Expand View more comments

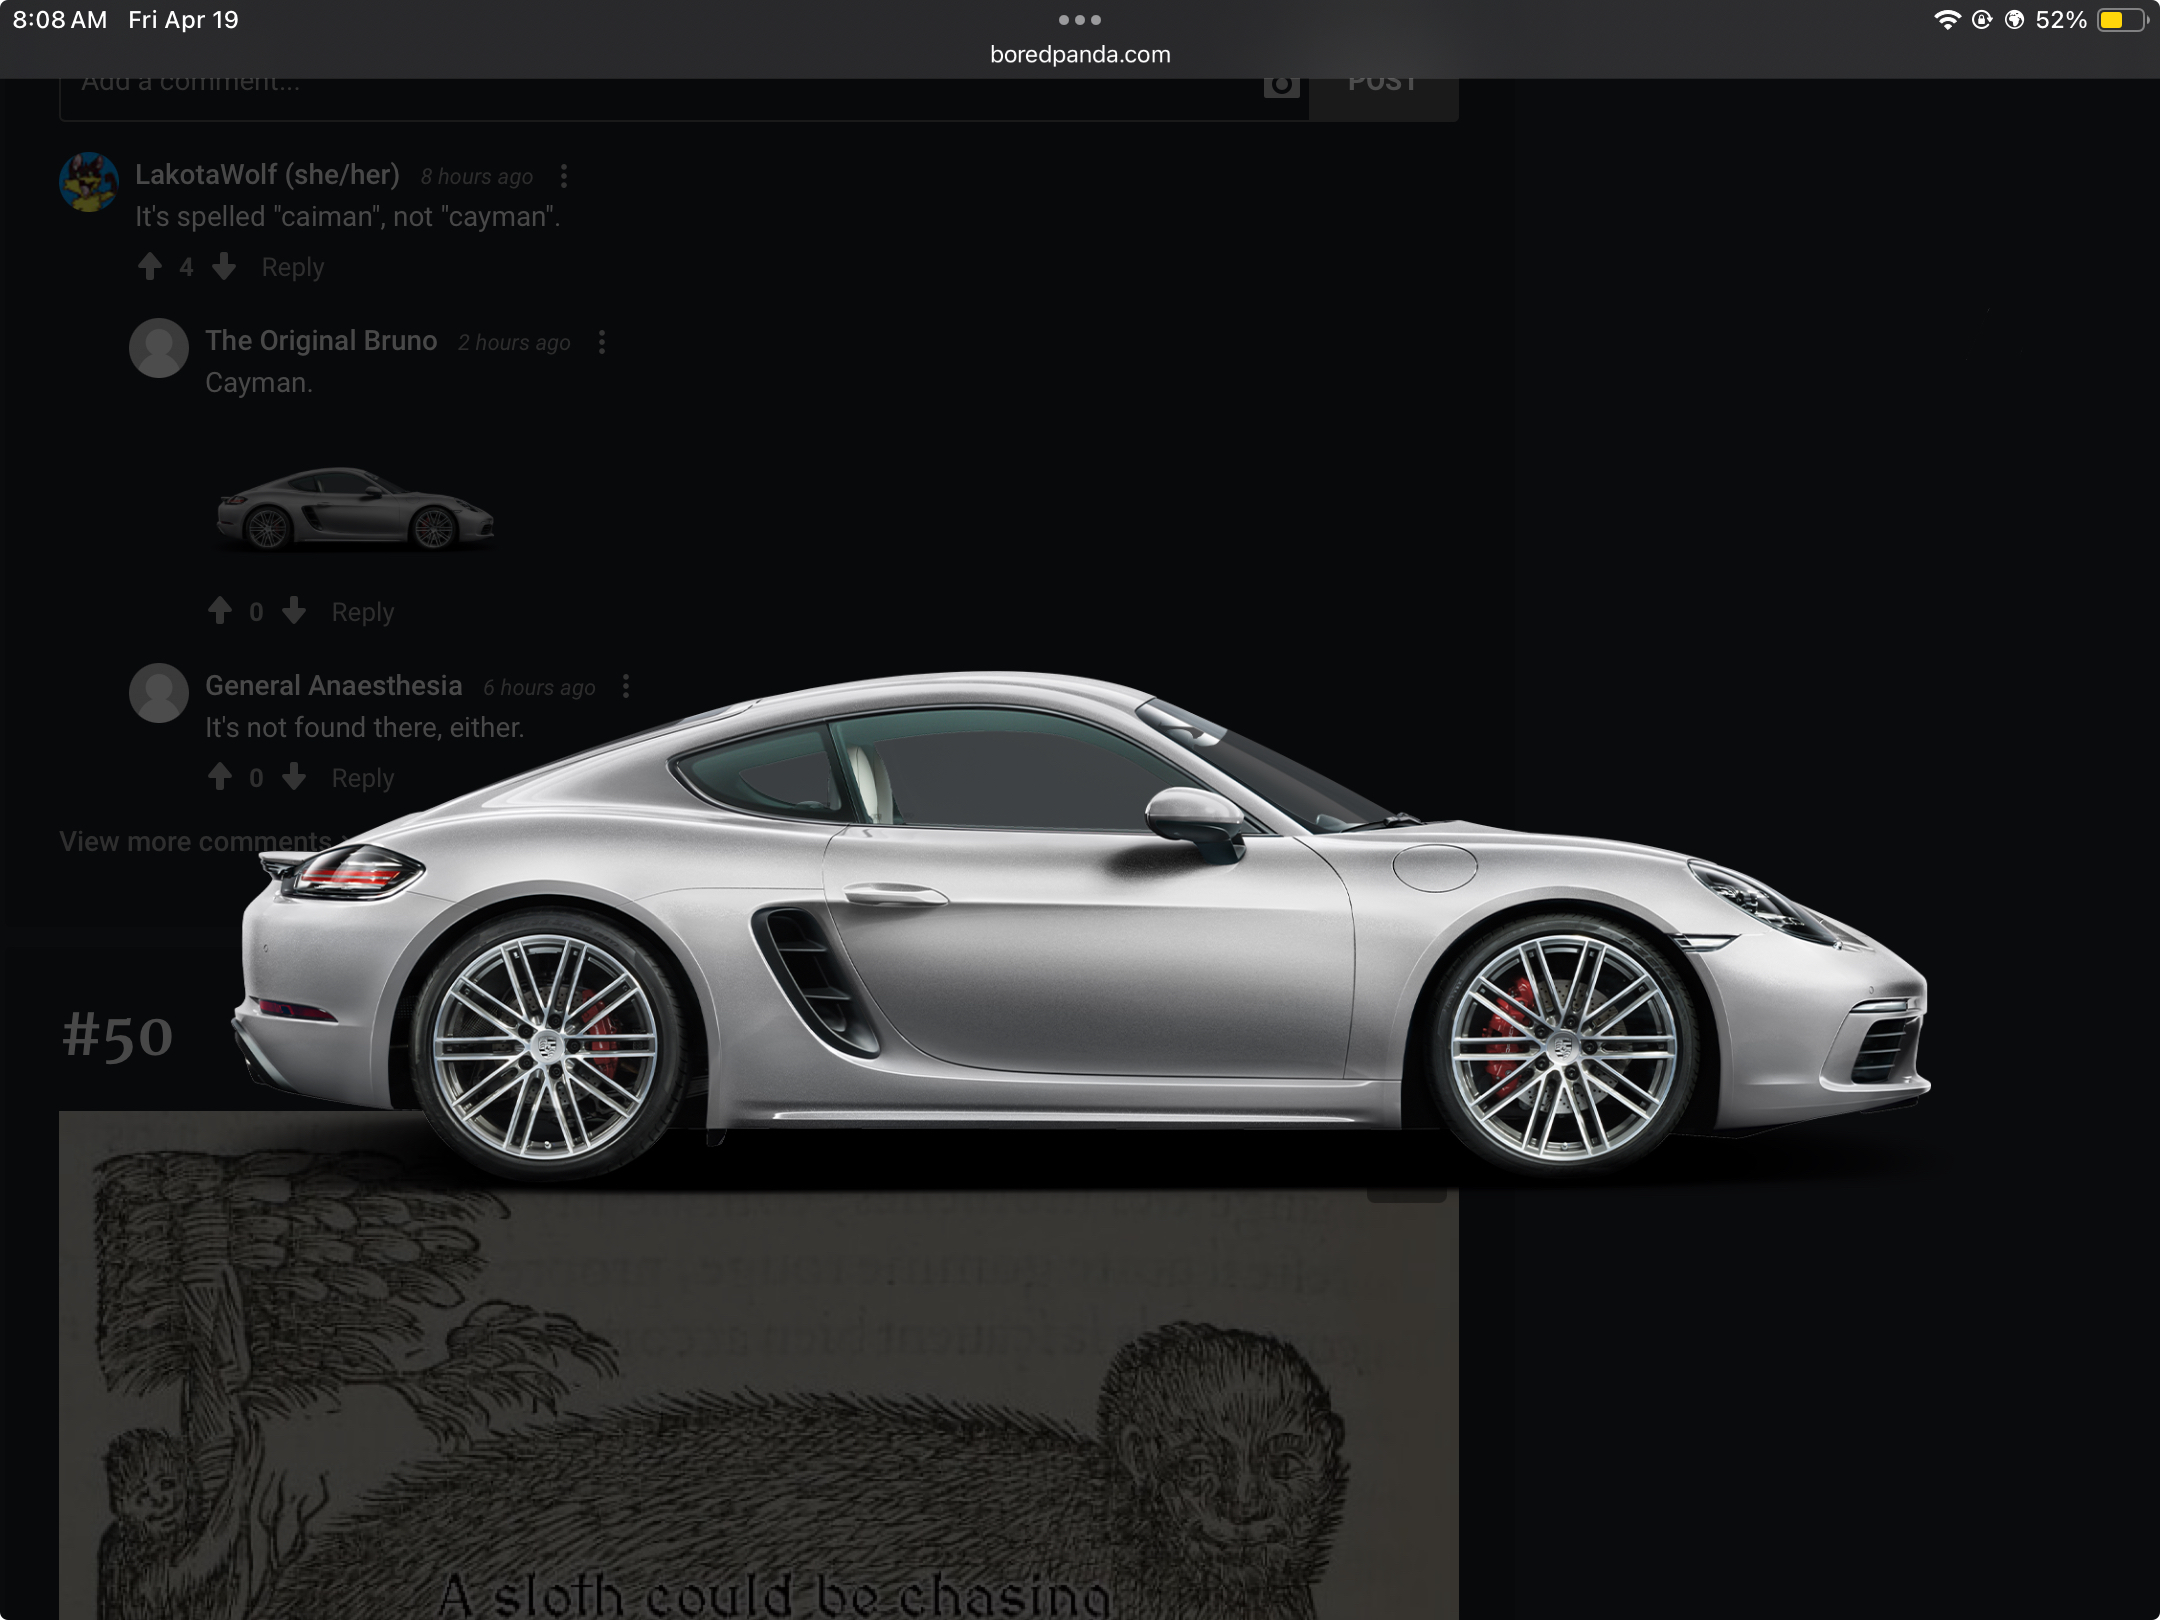tap(195, 841)
